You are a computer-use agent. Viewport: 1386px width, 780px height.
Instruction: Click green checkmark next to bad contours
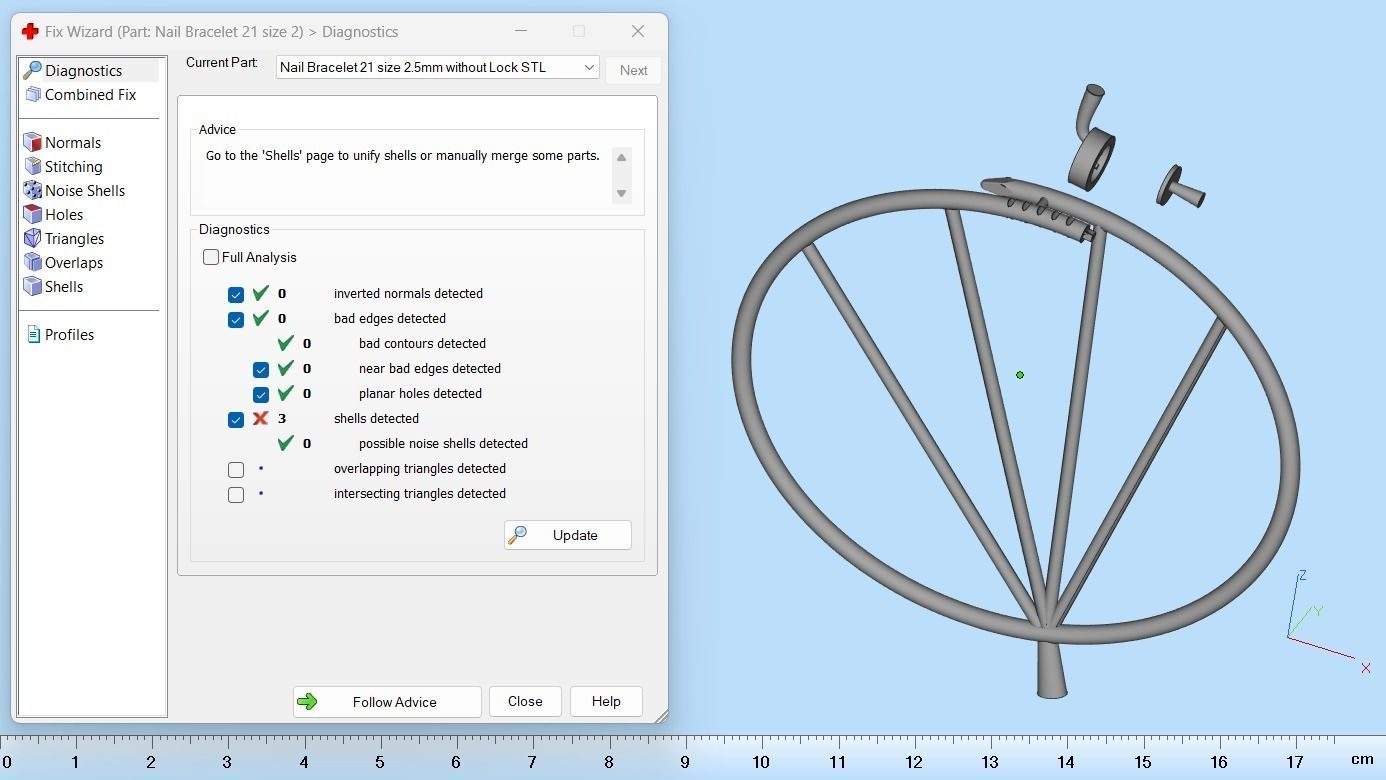tap(285, 343)
